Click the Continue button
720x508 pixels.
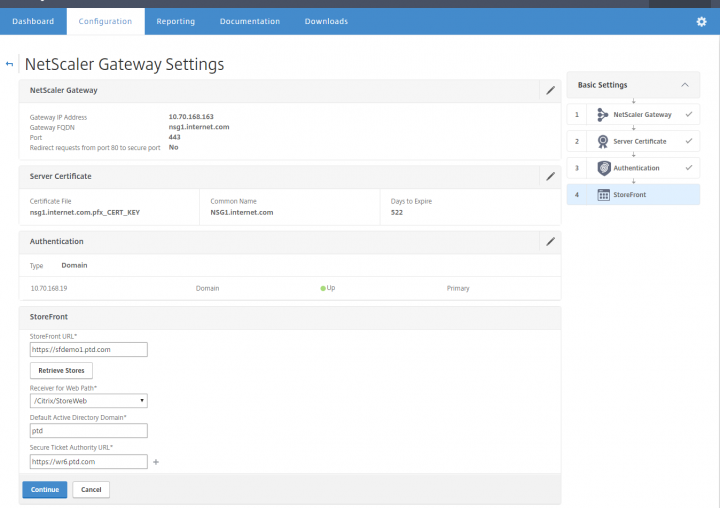[x=44, y=490]
